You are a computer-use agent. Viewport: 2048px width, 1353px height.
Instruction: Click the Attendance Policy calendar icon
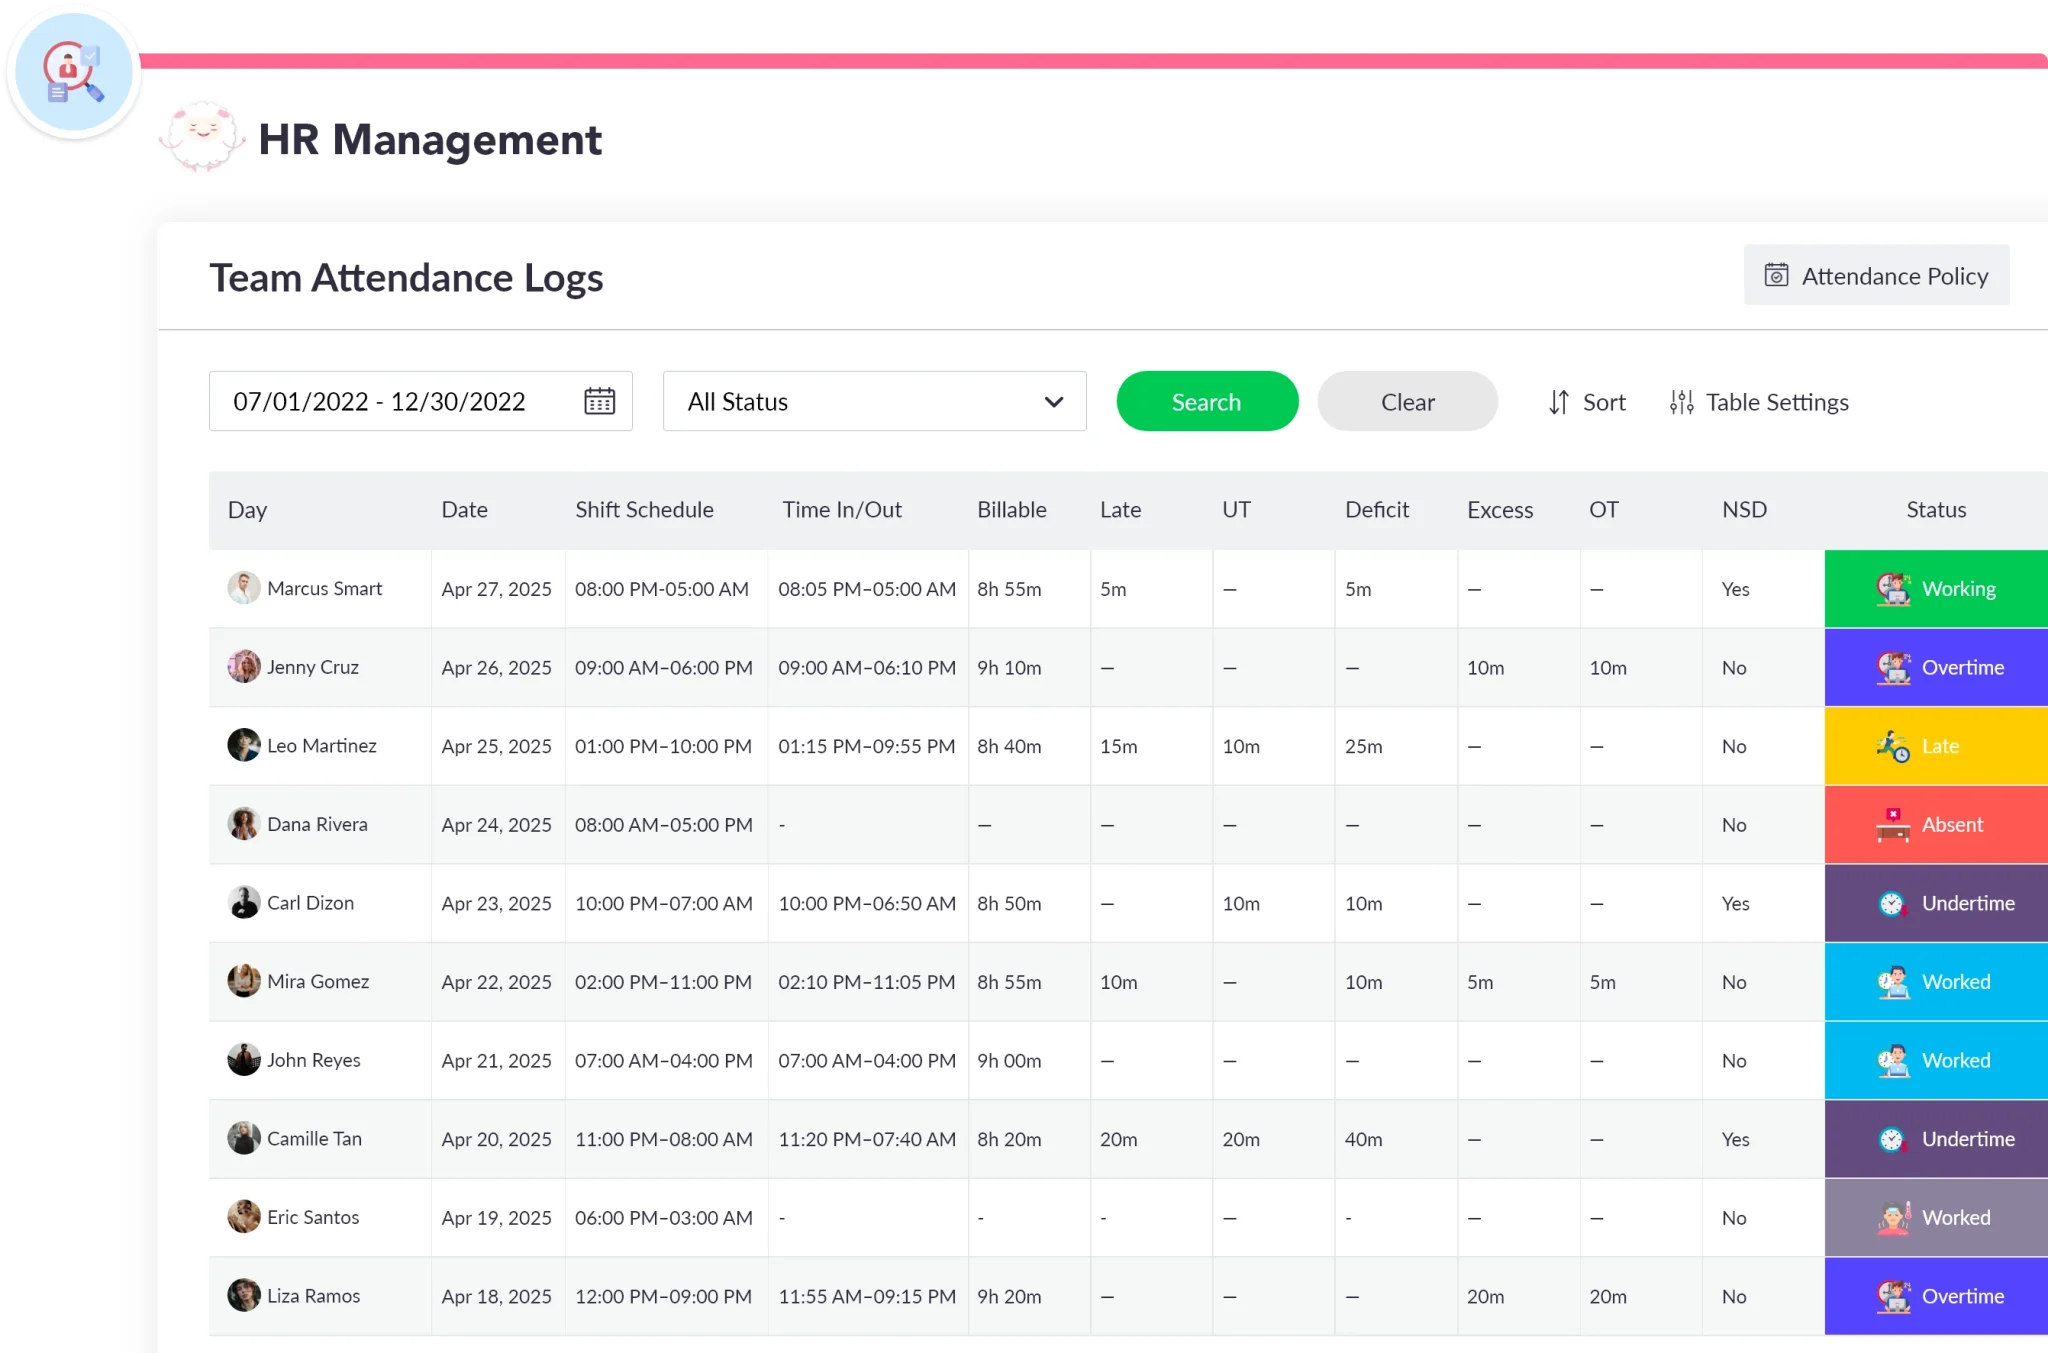coord(1776,275)
